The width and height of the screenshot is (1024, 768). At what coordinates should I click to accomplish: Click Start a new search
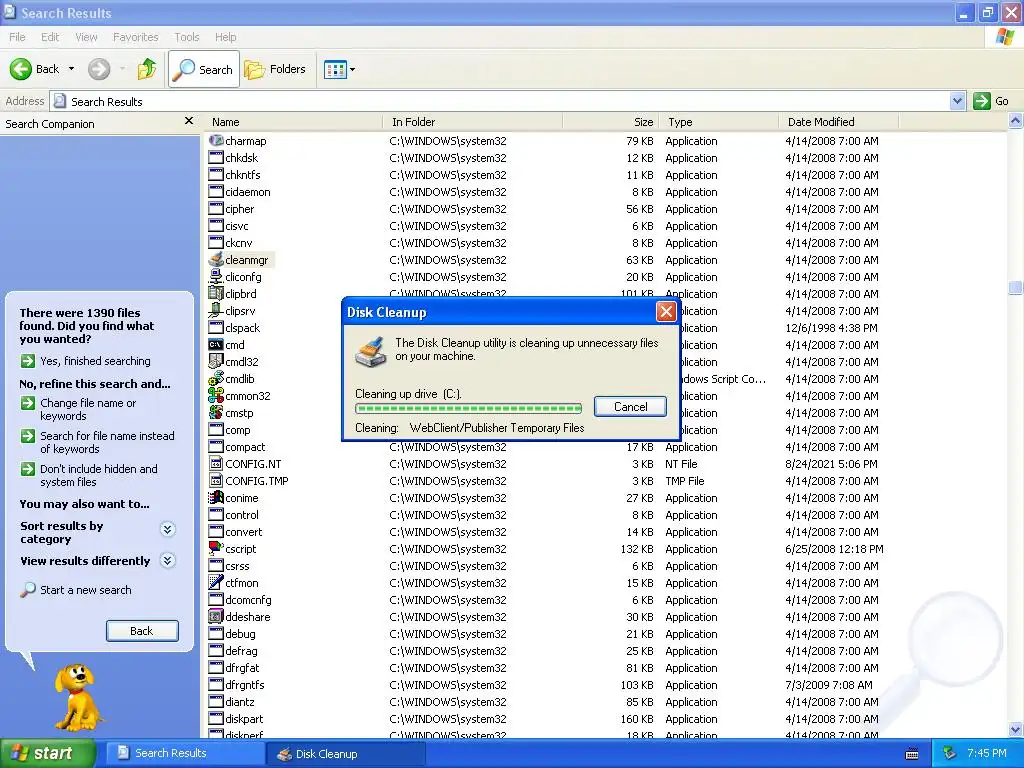click(x=76, y=590)
